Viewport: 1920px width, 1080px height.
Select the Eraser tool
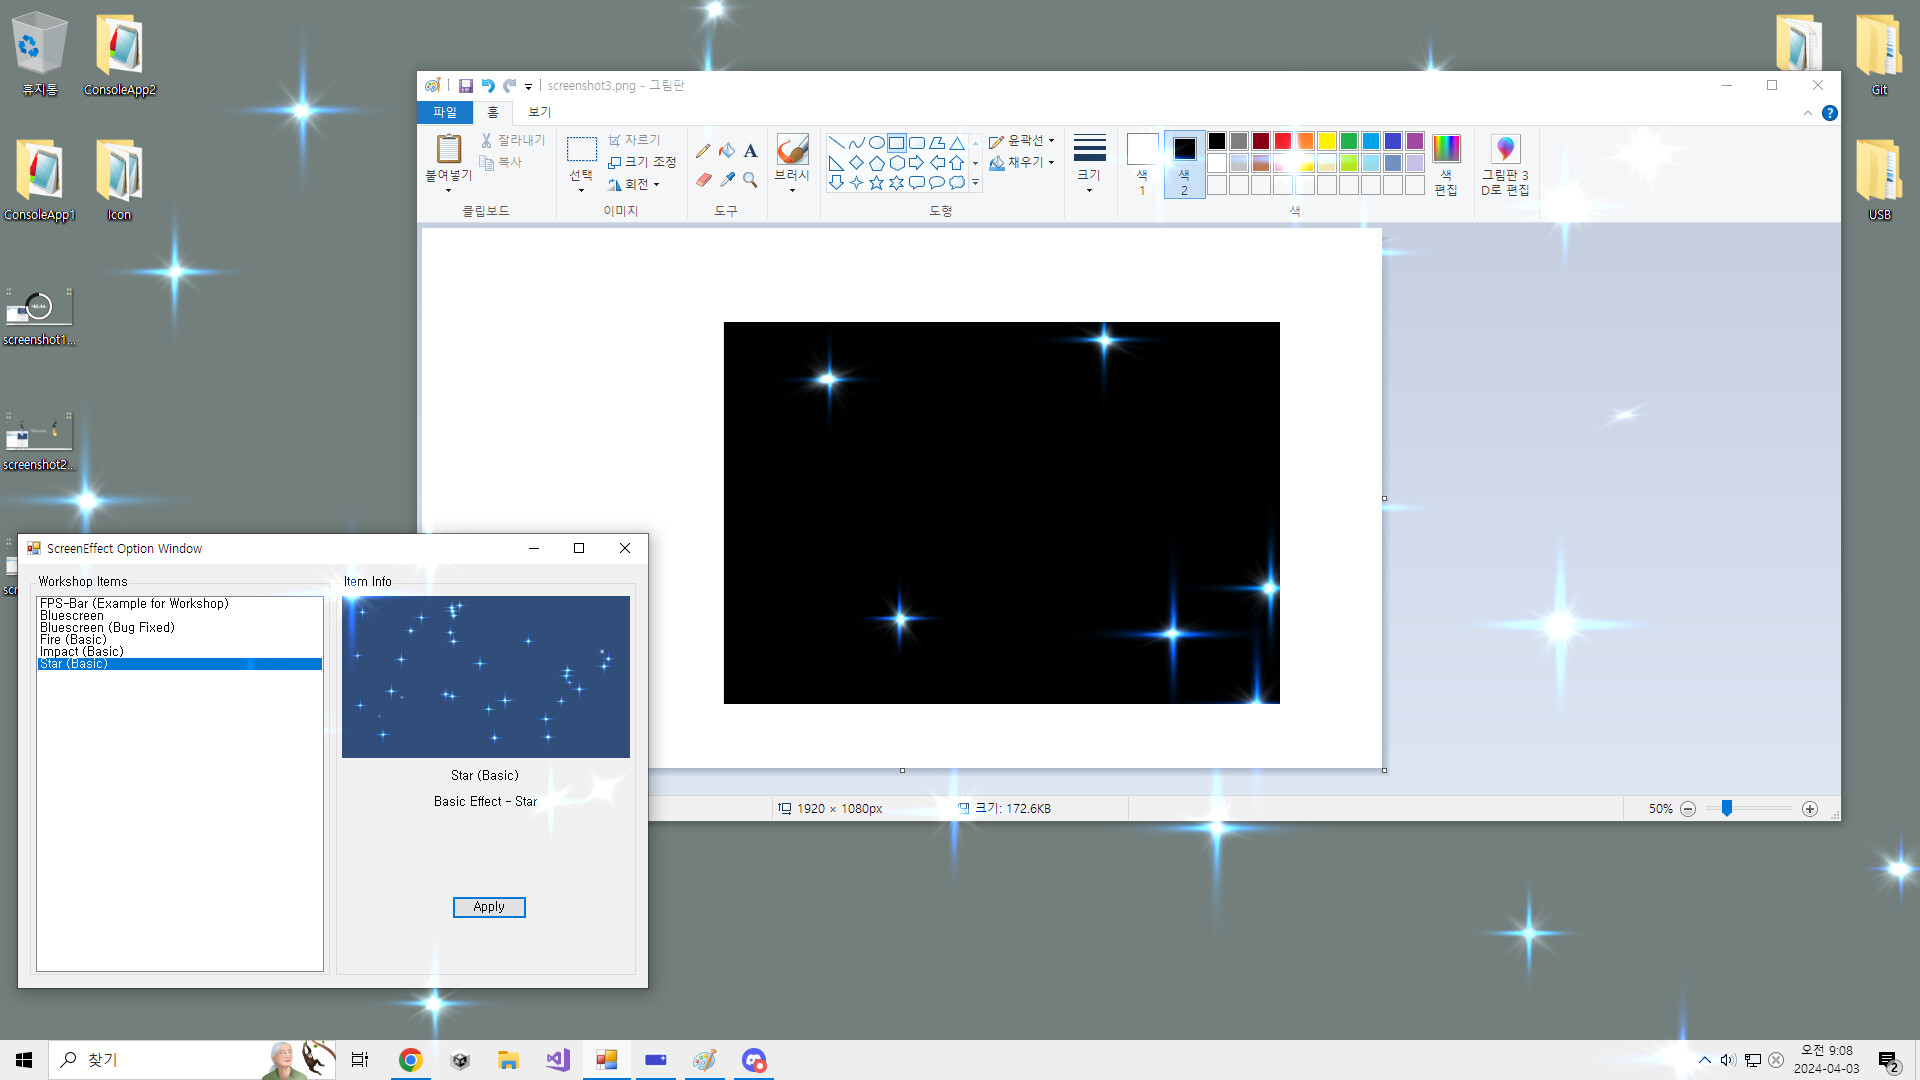tap(703, 180)
